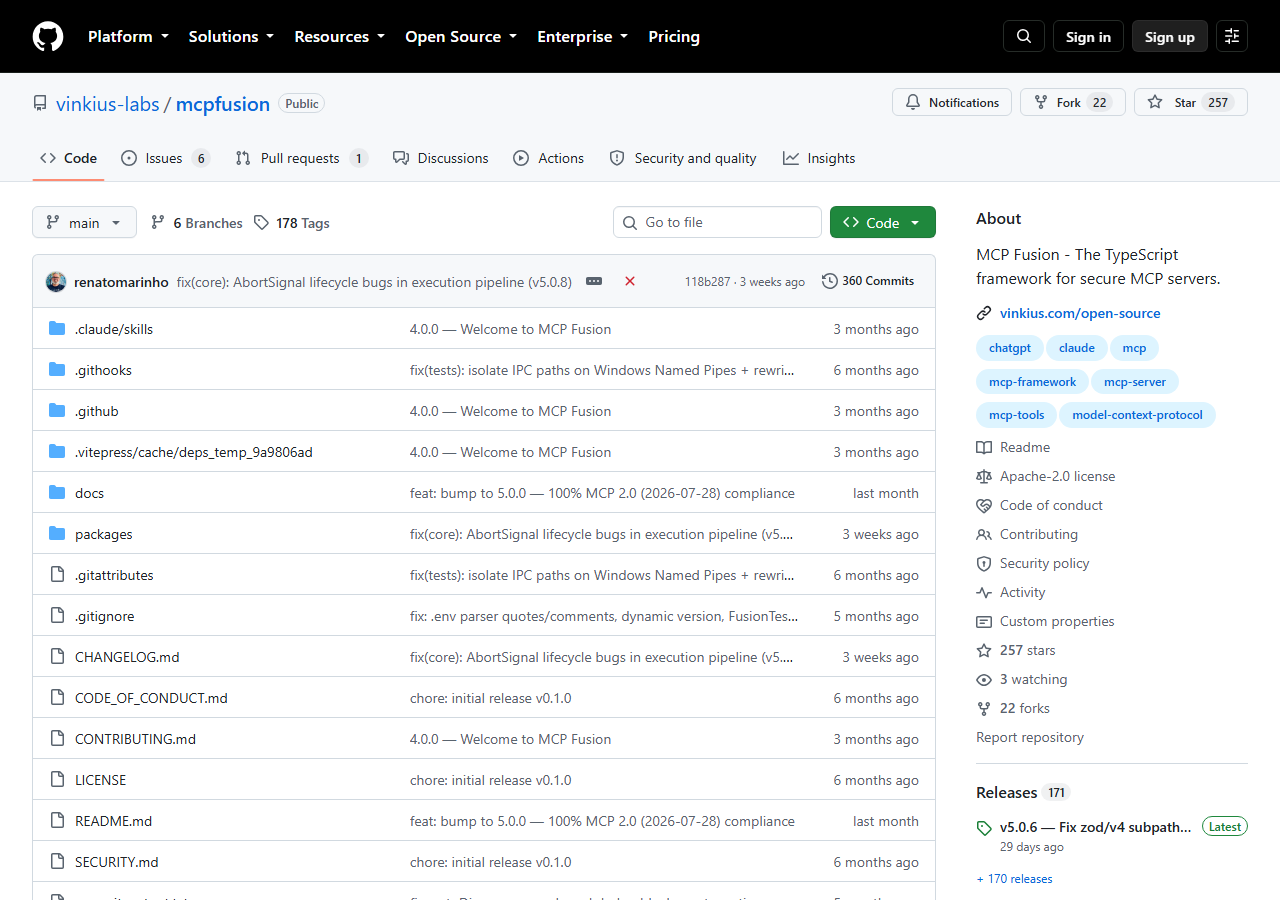The image size is (1280, 900).
Task: Open the model-context-protocol topic tag
Action: coord(1138,415)
